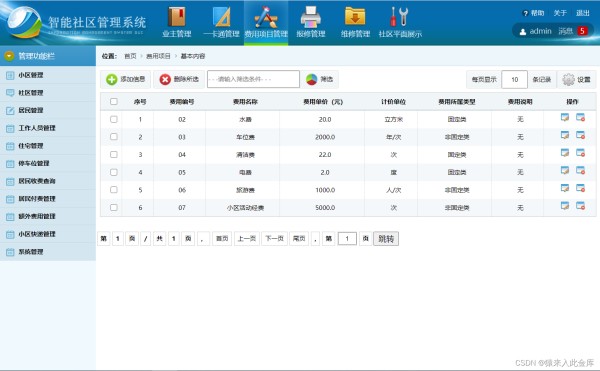Click the green 添加信息 add button

pos(126,79)
